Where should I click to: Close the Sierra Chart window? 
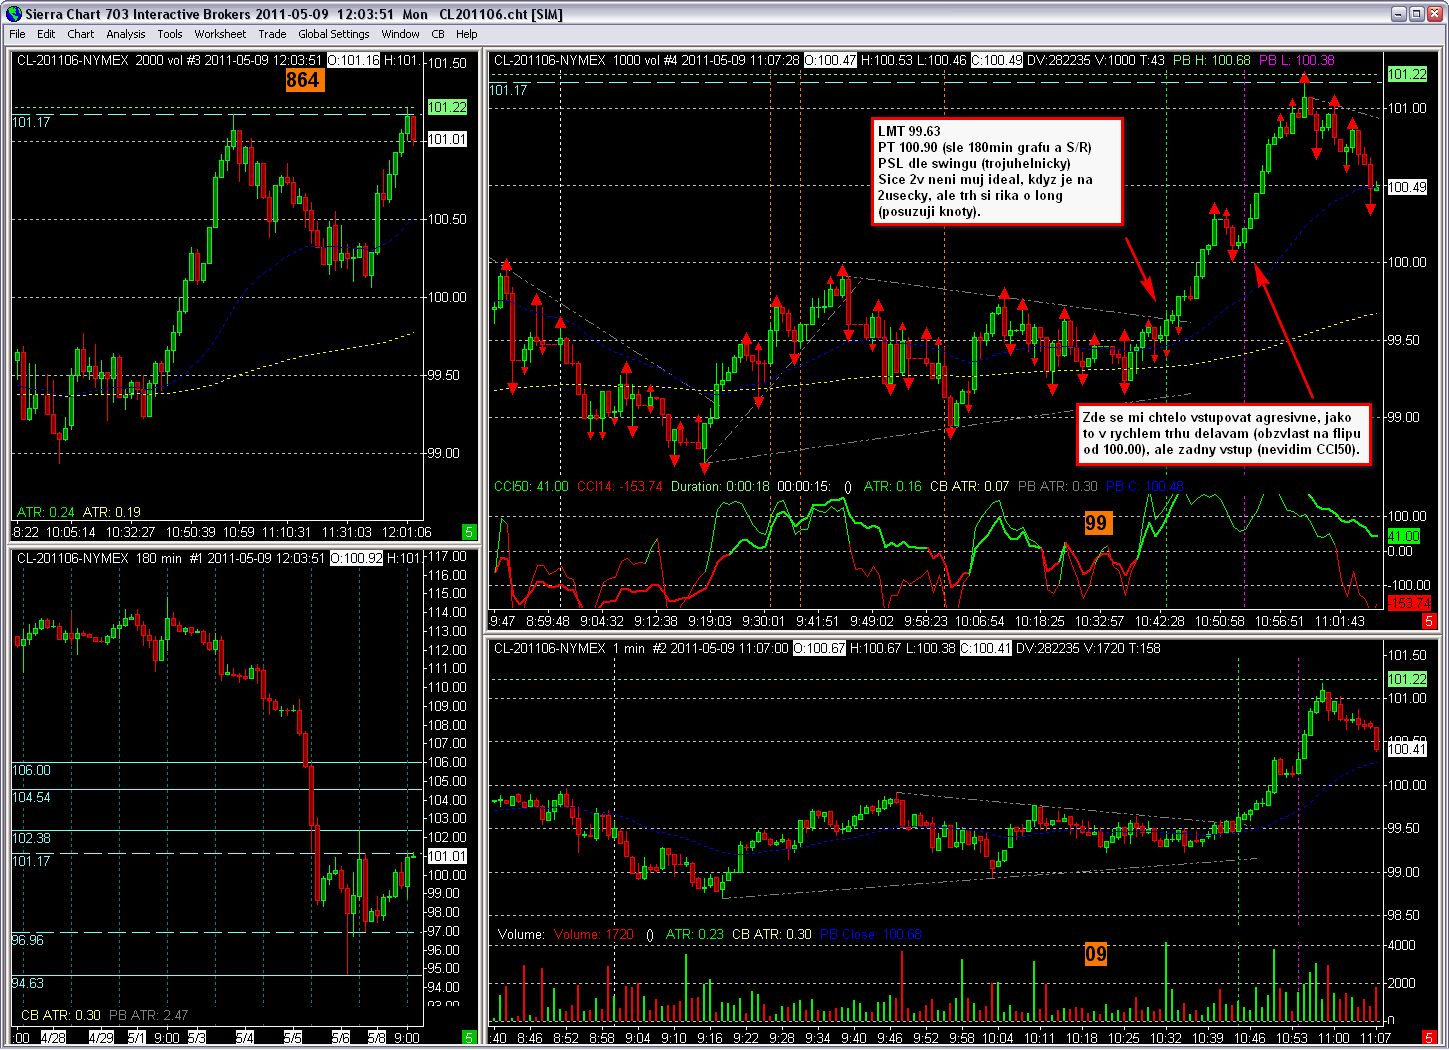tap(1435, 14)
